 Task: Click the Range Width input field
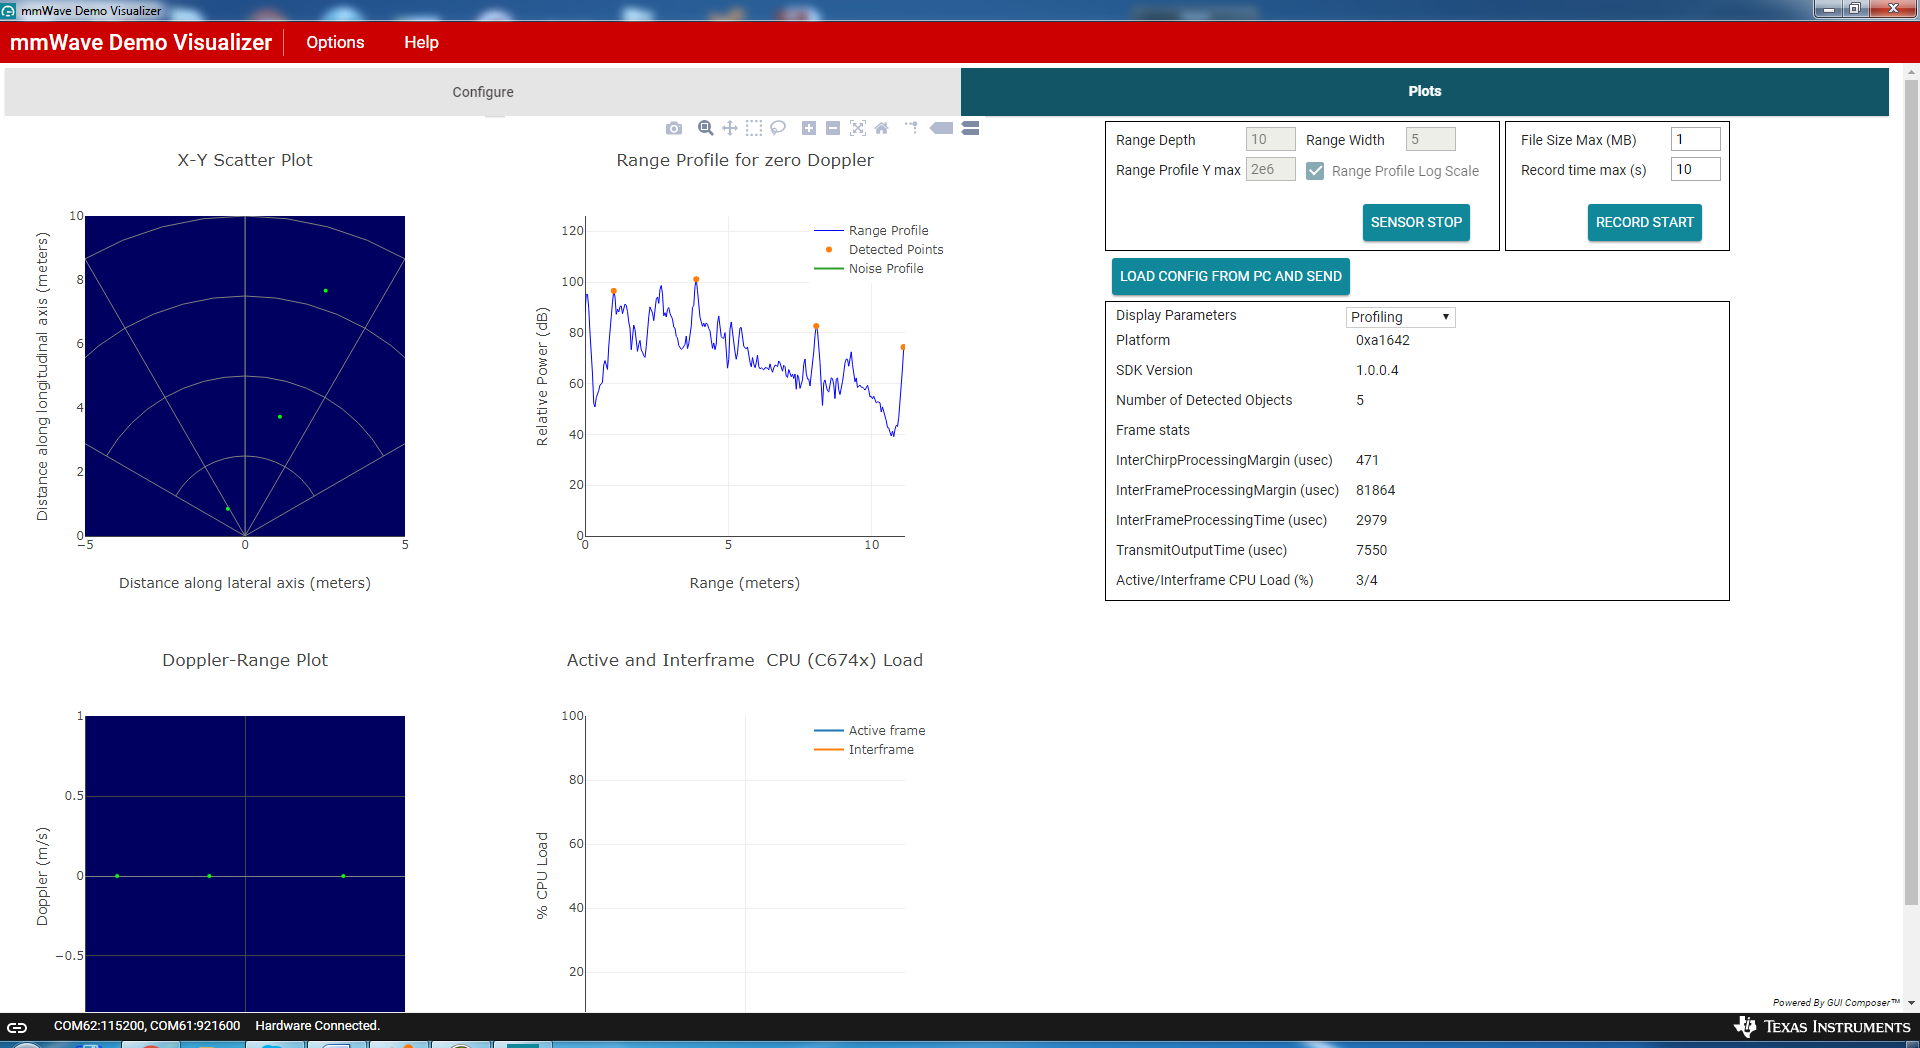1430,139
